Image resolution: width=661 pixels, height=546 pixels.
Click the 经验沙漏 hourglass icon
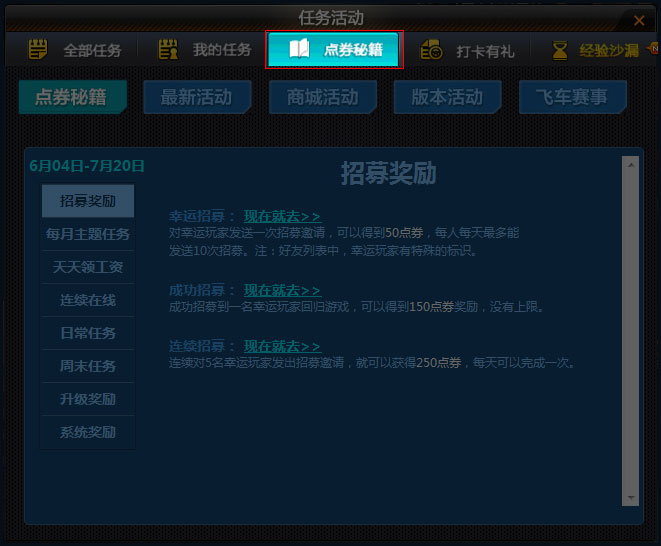coord(560,50)
